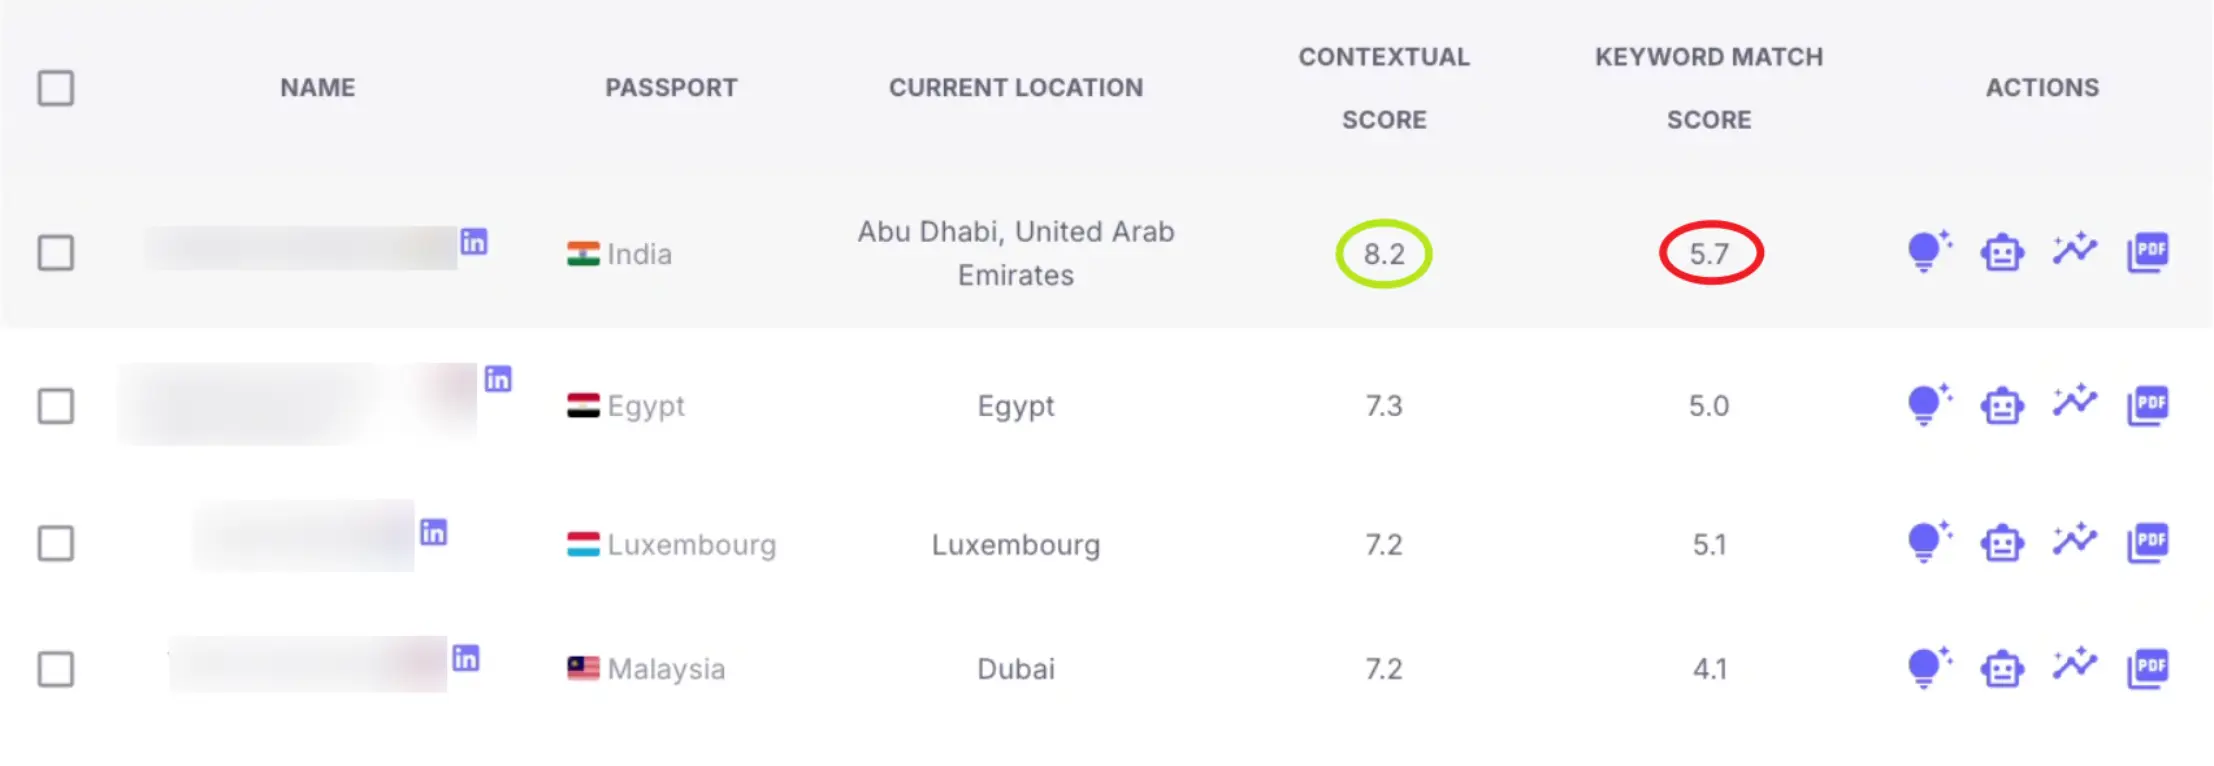Select the Malaysia candidate's checkbox
The width and height of the screenshot is (2214, 766).
56,669
